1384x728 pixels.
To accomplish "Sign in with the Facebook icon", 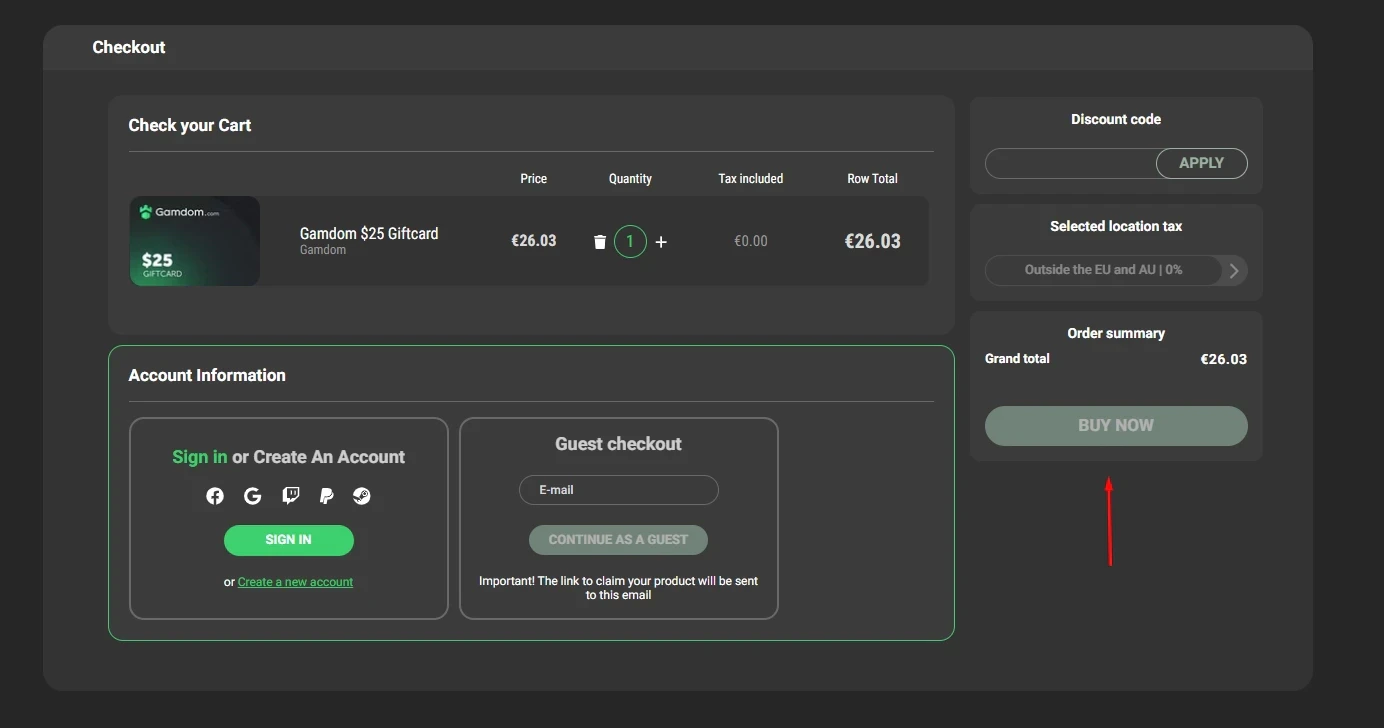I will tap(215, 496).
